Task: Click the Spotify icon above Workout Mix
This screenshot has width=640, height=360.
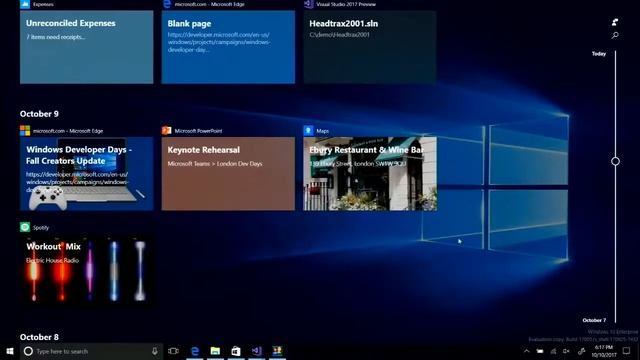Action: pyautogui.click(x=25, y=227)
